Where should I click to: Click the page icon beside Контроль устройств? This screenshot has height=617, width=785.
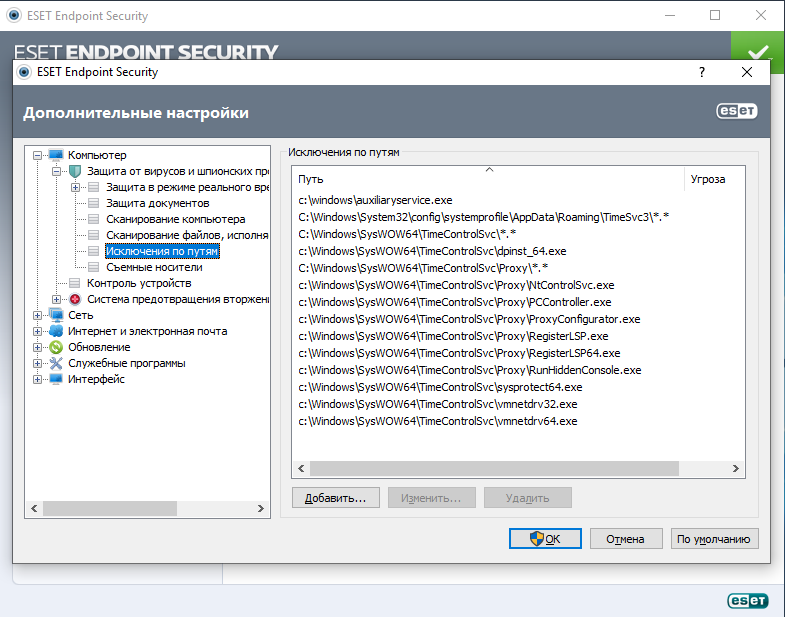(x=75, y=283)
